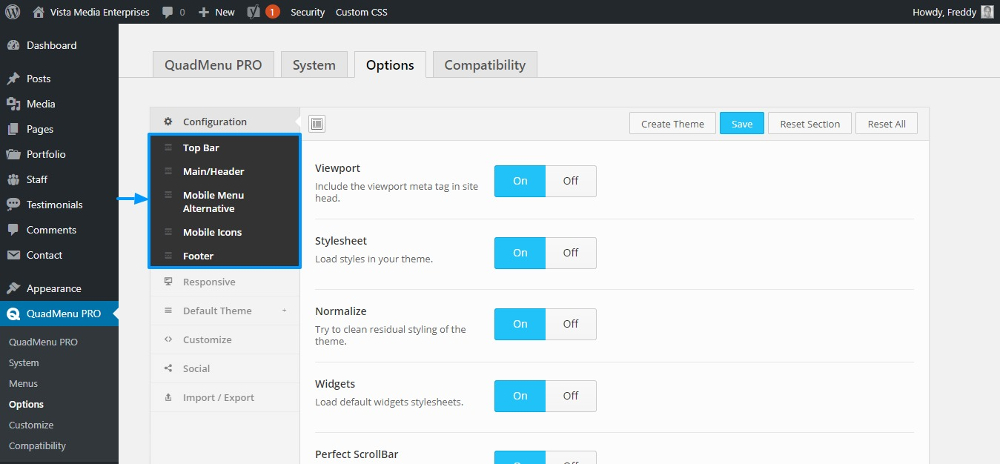Click the Staff group icon
This screenshot has width=1000, height=464.
coord(13,180)
